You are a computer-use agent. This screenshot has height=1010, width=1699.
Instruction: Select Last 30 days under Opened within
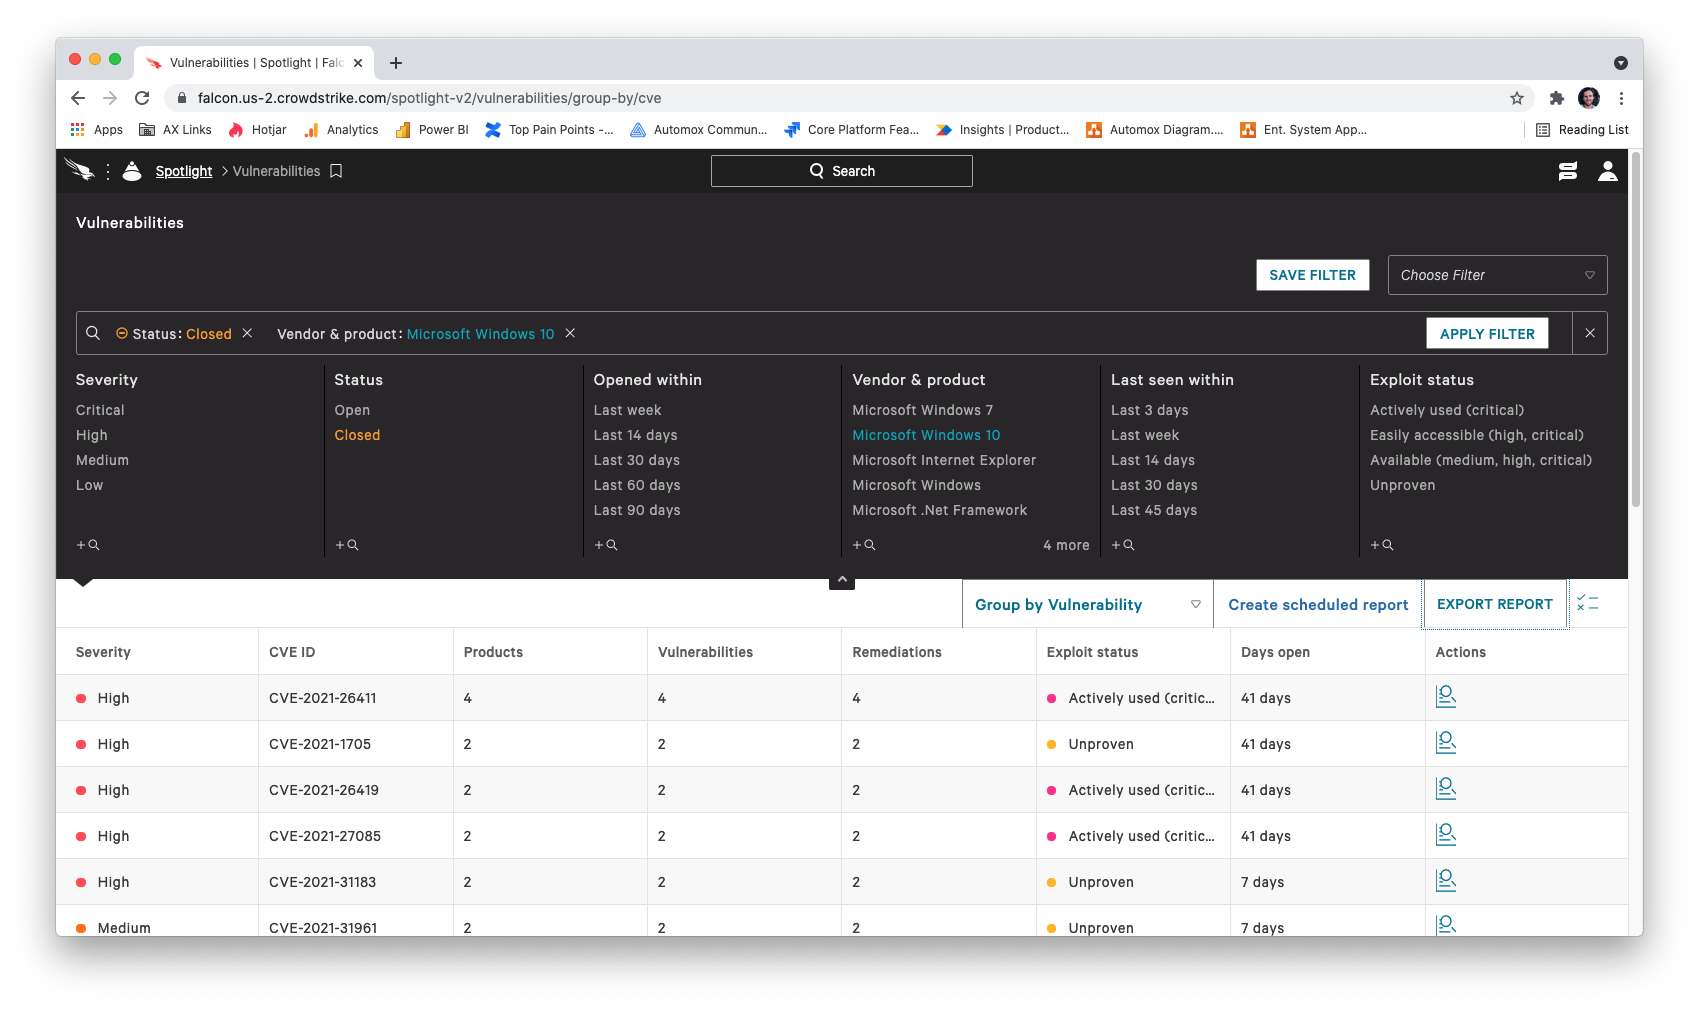click(636, 460)
